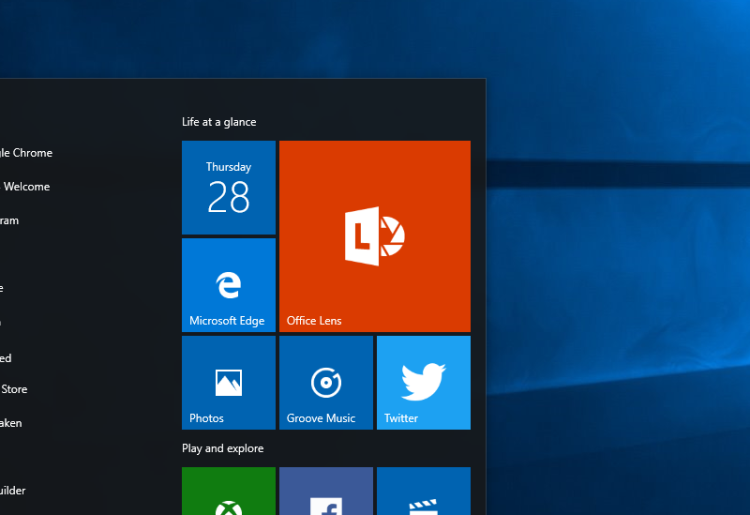Open the Twitter tile
The height and width of the screenshot is (515, 750).
click(423, 383)
